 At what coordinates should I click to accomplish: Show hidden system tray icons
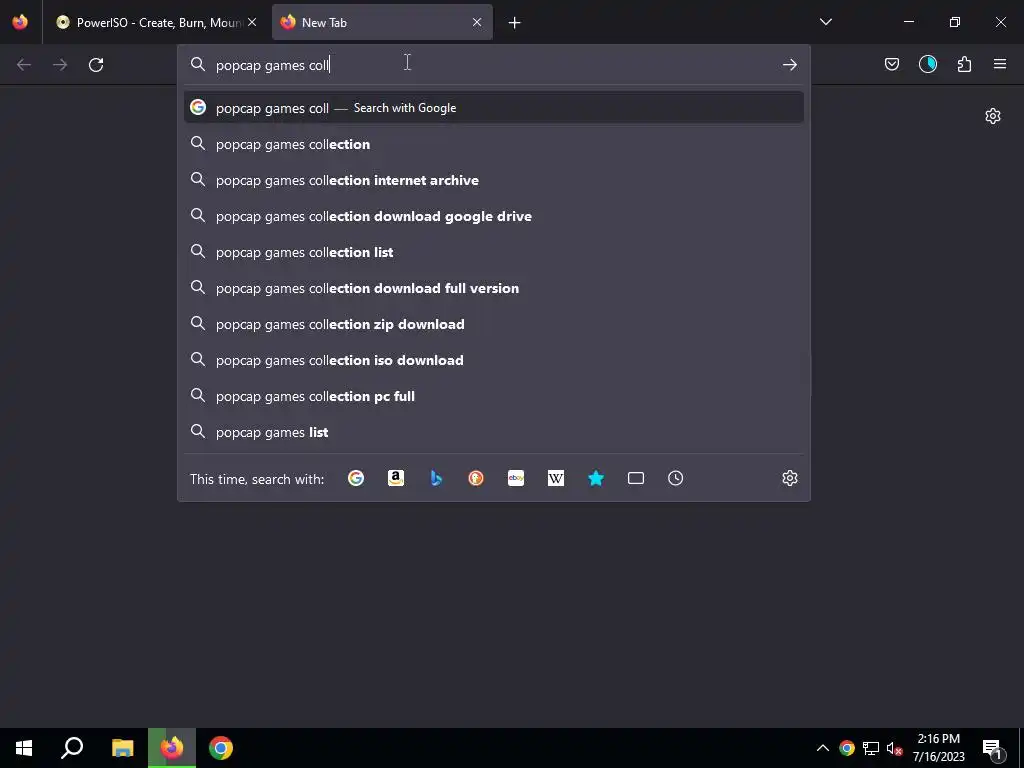(x=823, y=748)
